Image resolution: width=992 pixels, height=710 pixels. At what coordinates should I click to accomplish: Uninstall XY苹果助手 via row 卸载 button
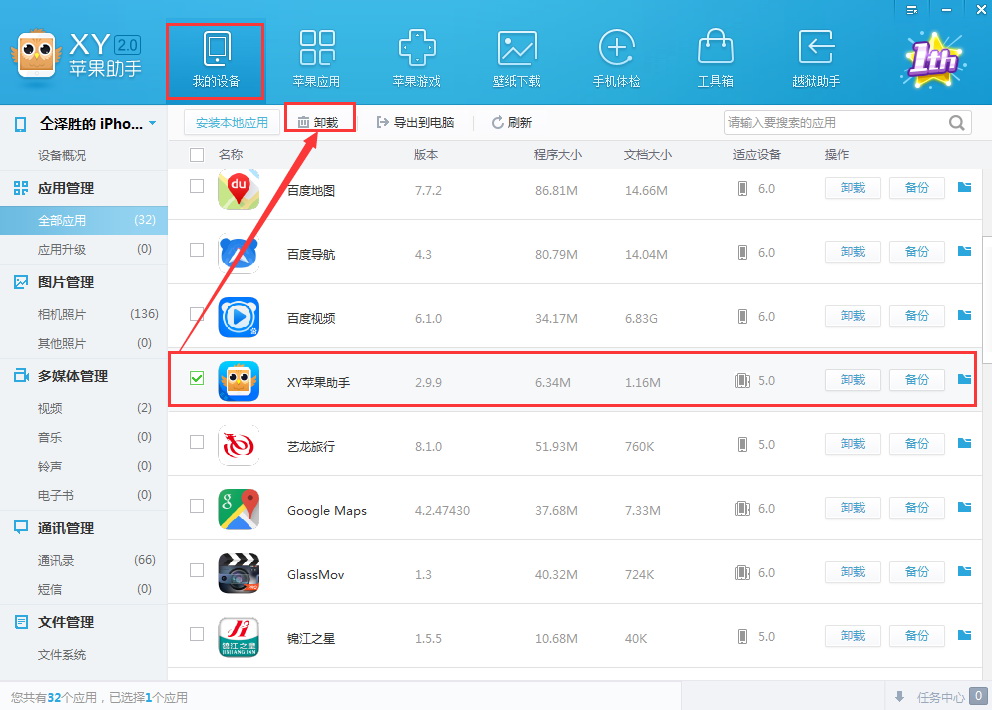tap(853, 380)
